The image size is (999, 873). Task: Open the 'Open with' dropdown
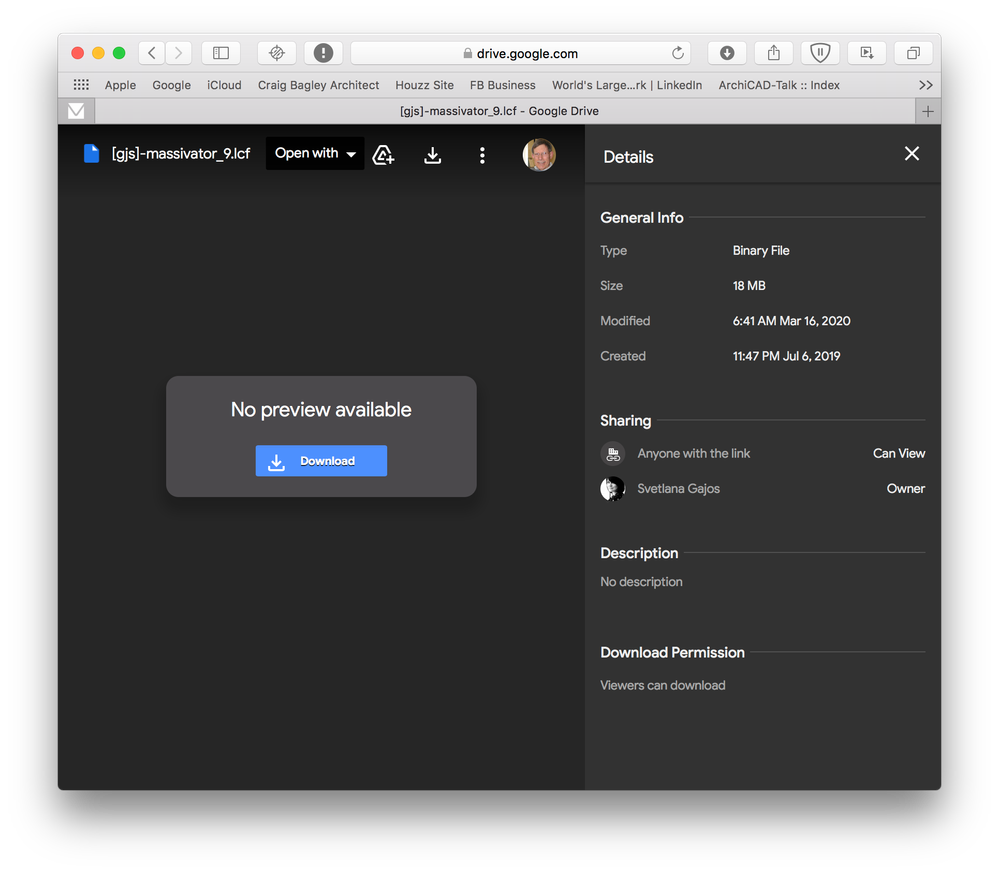click(315, 154)
